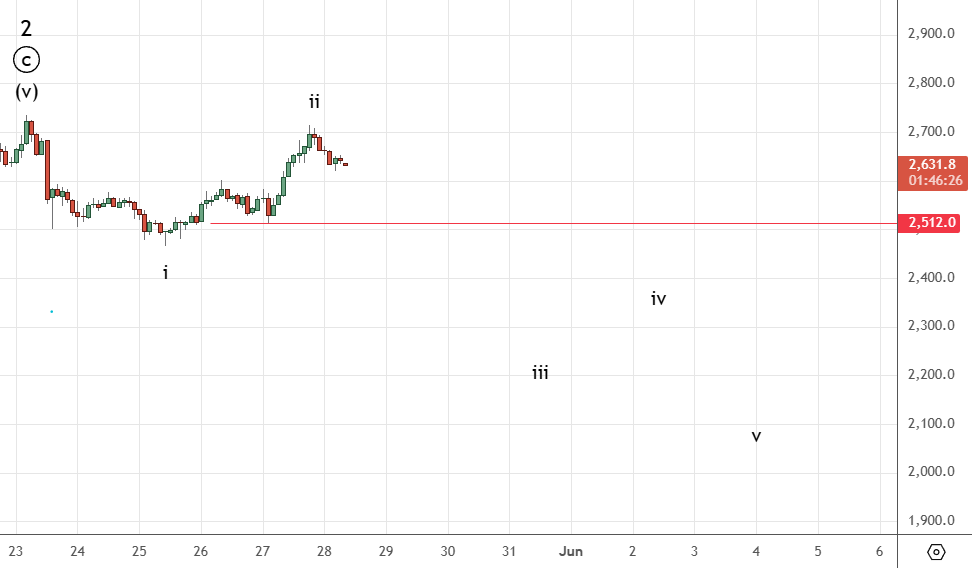Click the projected wave "iii" label
The image size is (972, 568).
pyautogui.click(x=540, y=373)
